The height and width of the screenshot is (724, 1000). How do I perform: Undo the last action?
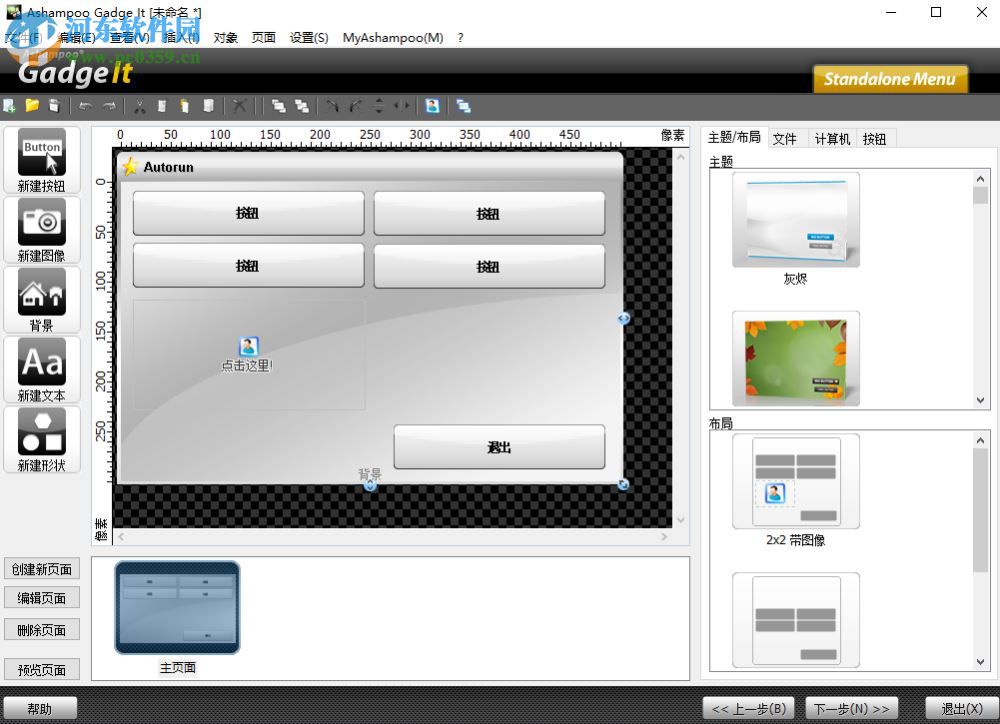coord(86,105)
